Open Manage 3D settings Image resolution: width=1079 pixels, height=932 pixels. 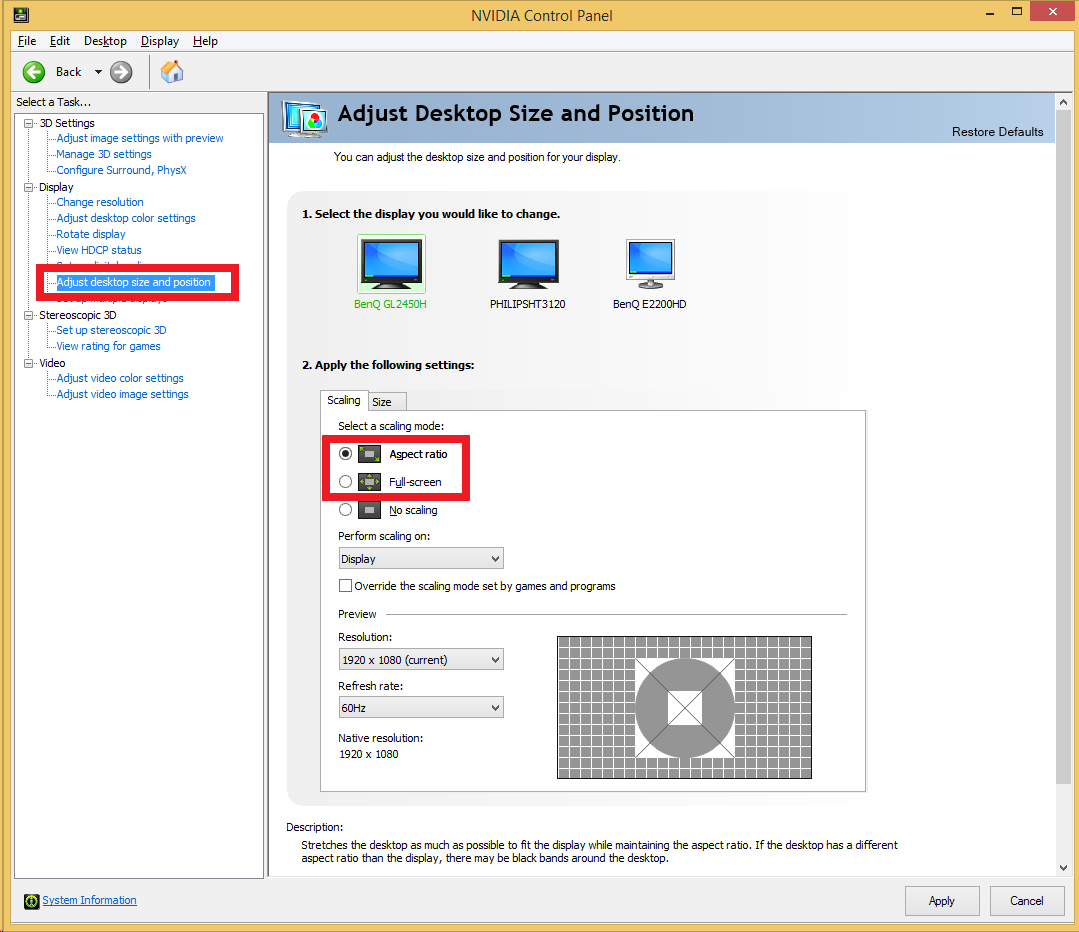tap(104, 154)
